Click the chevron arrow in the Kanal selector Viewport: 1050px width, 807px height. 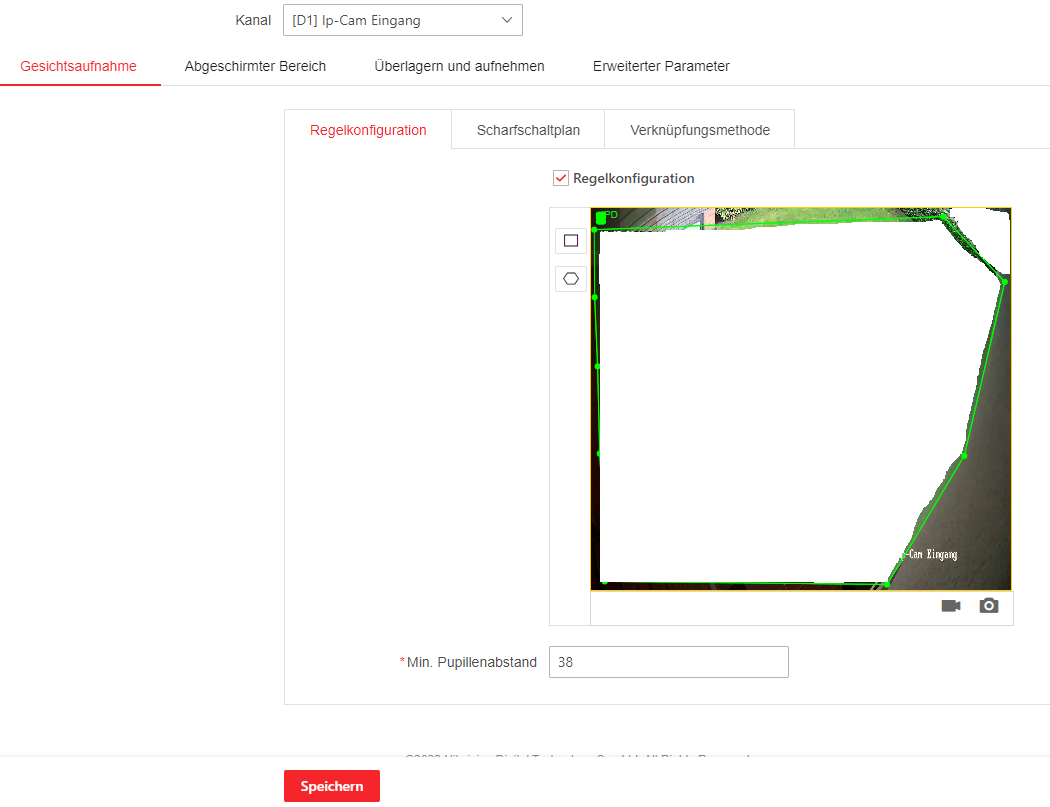(507, 20)
